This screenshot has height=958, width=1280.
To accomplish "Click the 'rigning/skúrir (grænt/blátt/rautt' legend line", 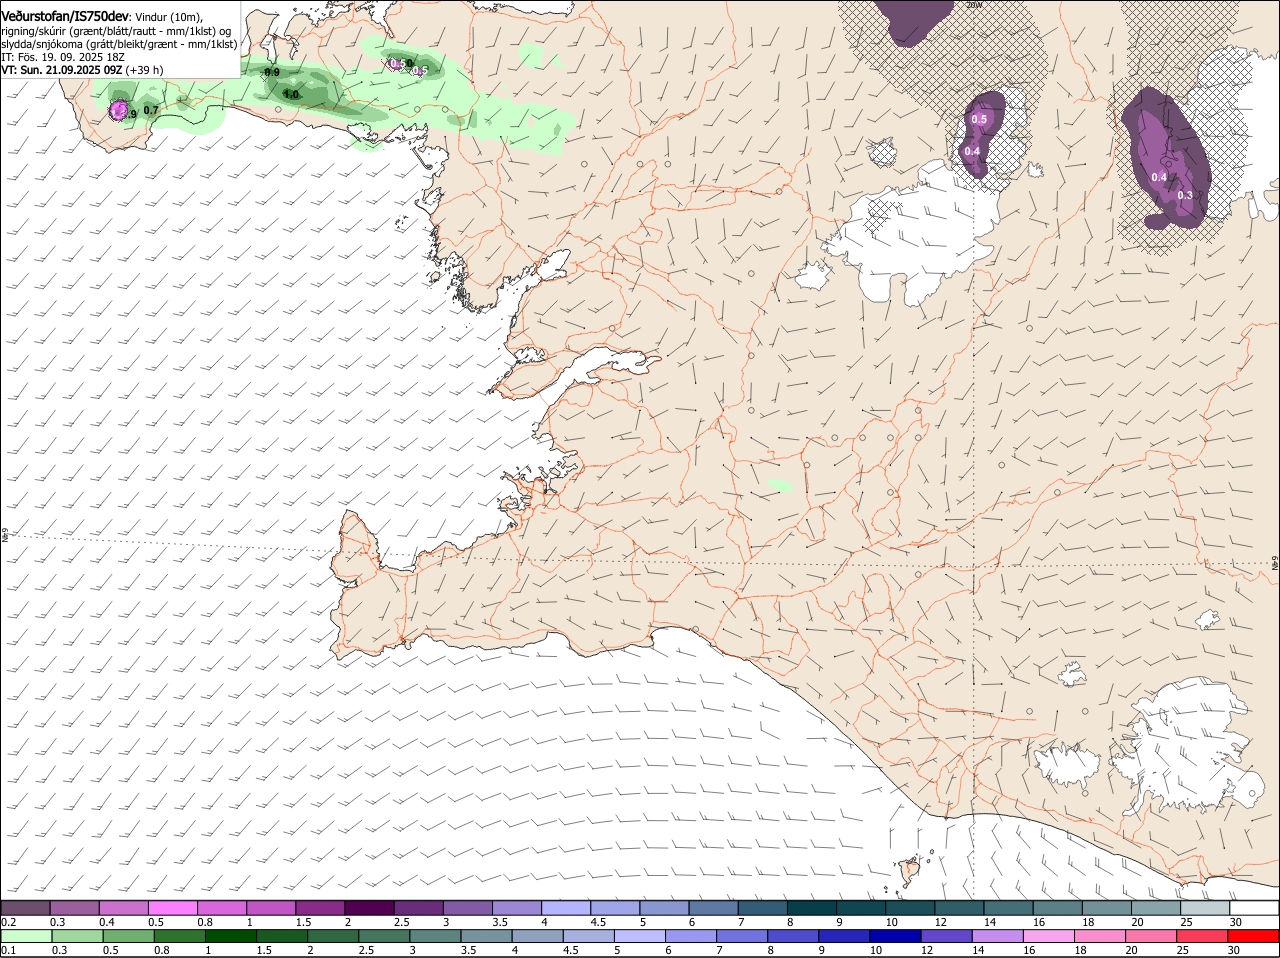I will [118, 31].
